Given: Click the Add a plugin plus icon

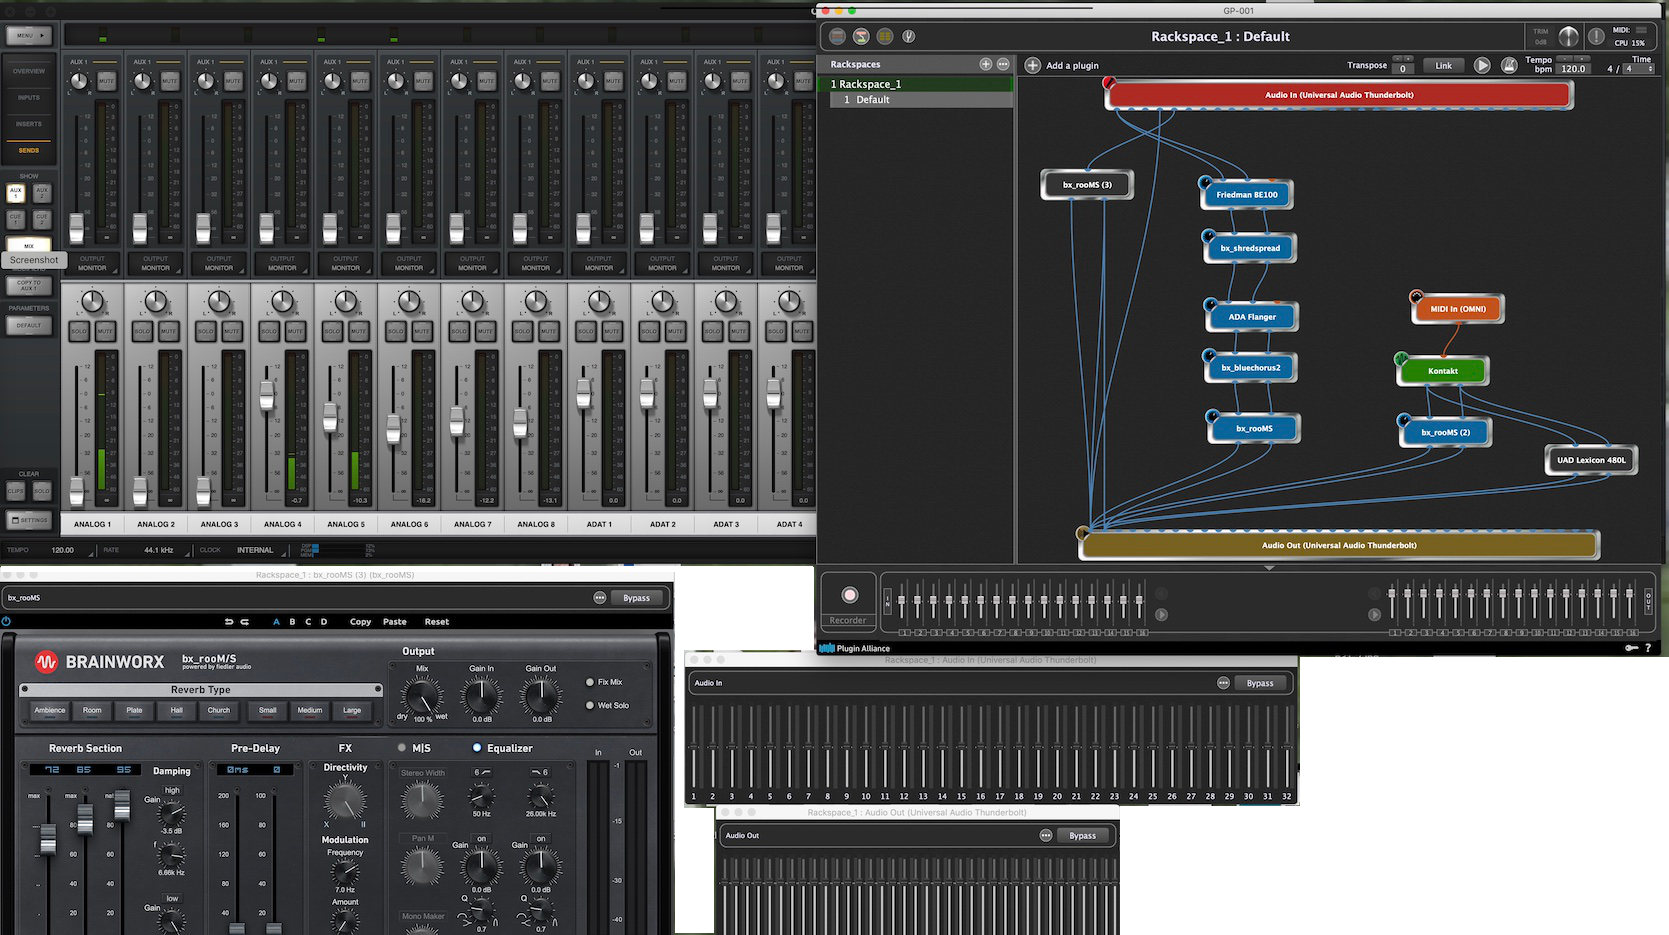Looking at the screenshot, I should [x=1033, y=66].
